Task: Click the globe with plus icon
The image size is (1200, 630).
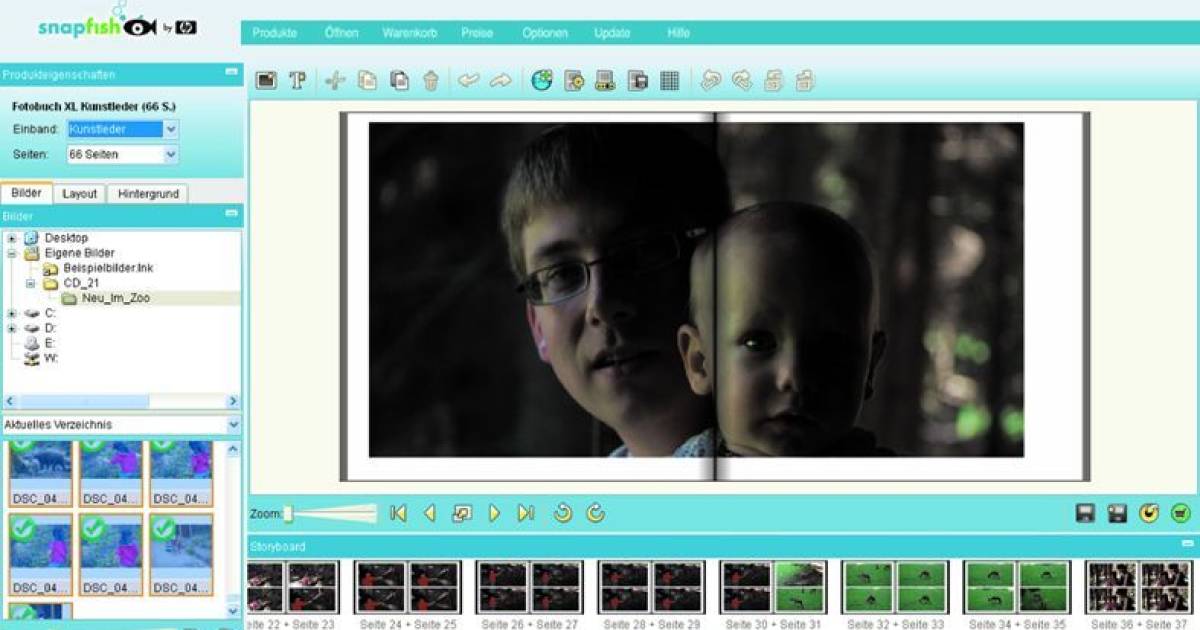Action: tap(541, 81)
